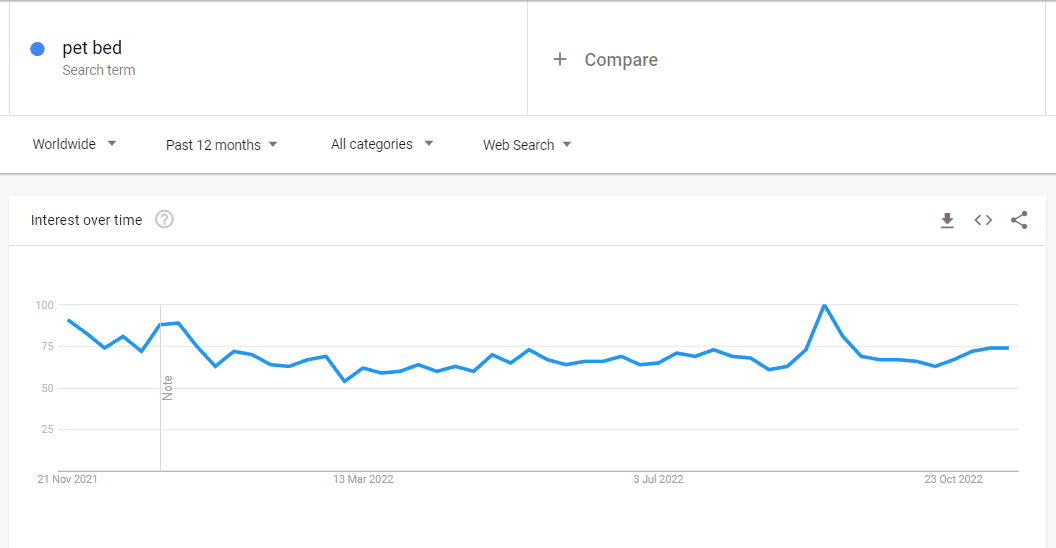Open the embed code icon
The image size is (1056, 548).
pyautogui.click(x=983, y=220)
